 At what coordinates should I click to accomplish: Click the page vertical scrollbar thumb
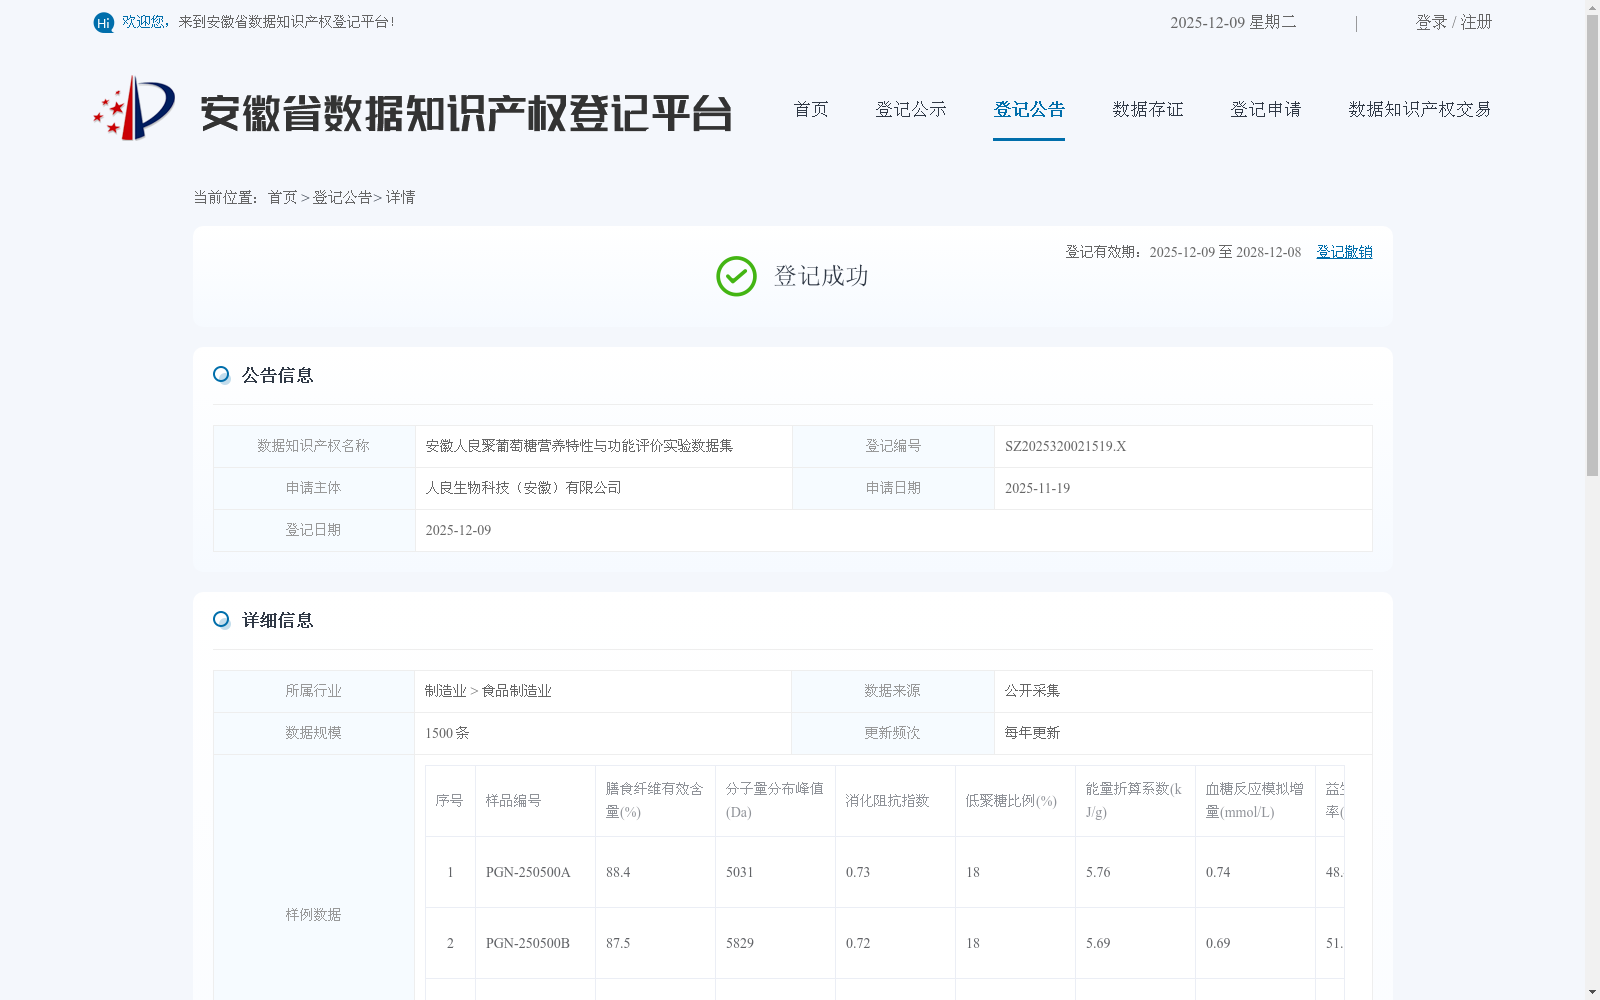pyautogui.click(x=1592, y=245)
